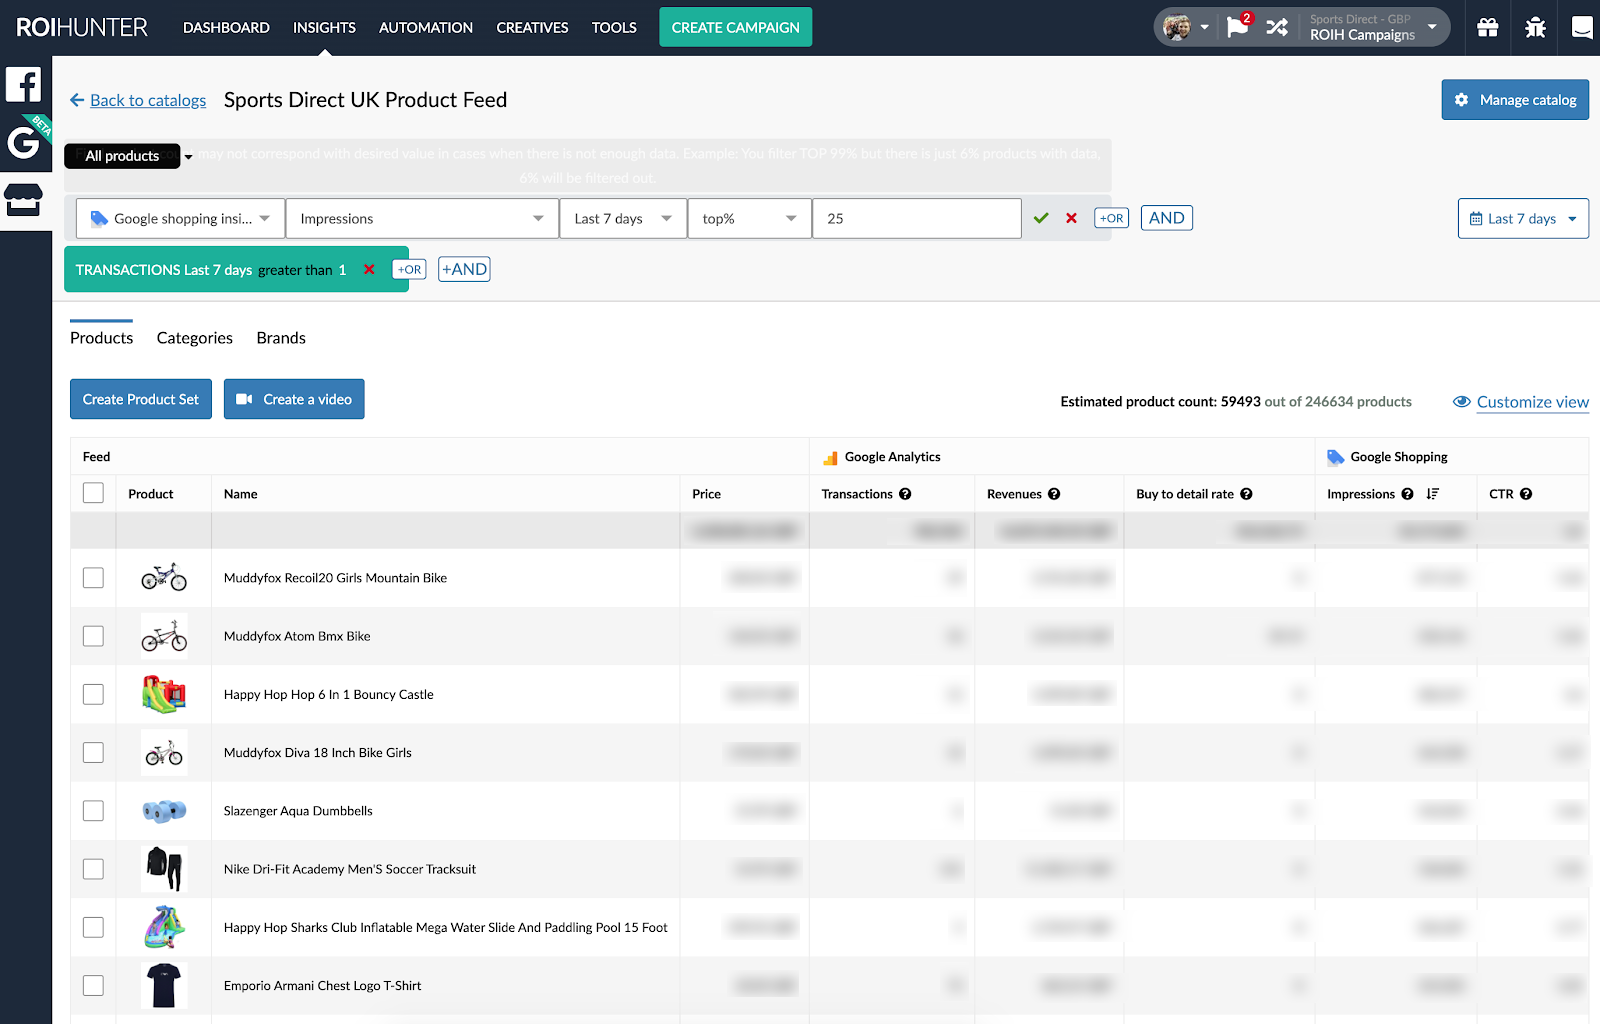Image resolution: width=1600 pixels, height=1024 pixels.
Task: Expand the Impressions metric dropdown
Action: 421,219
